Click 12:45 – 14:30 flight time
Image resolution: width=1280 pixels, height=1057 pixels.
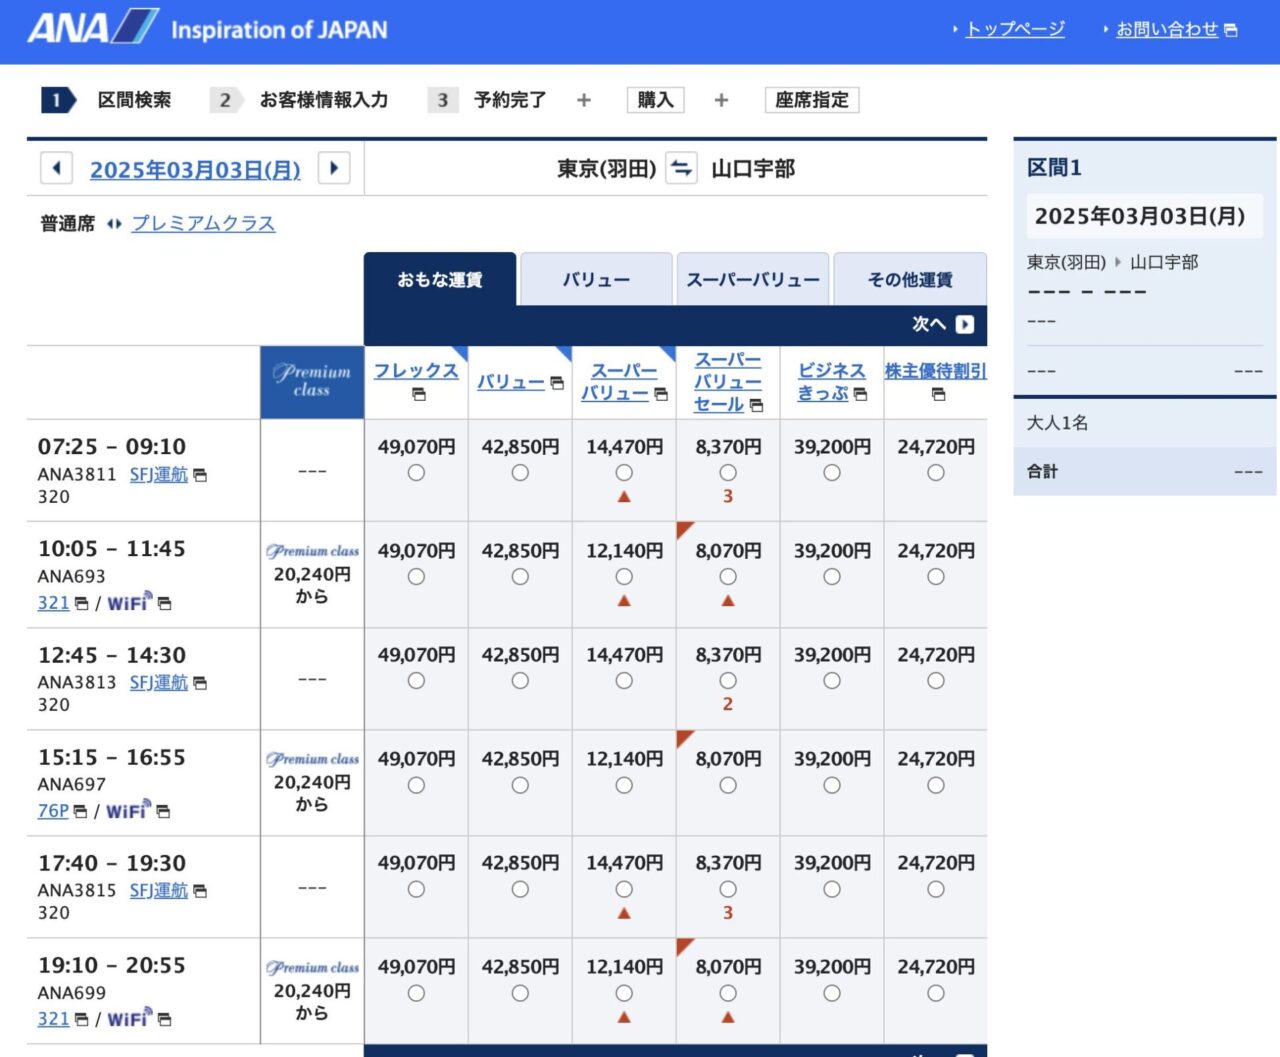pos(112,655)
